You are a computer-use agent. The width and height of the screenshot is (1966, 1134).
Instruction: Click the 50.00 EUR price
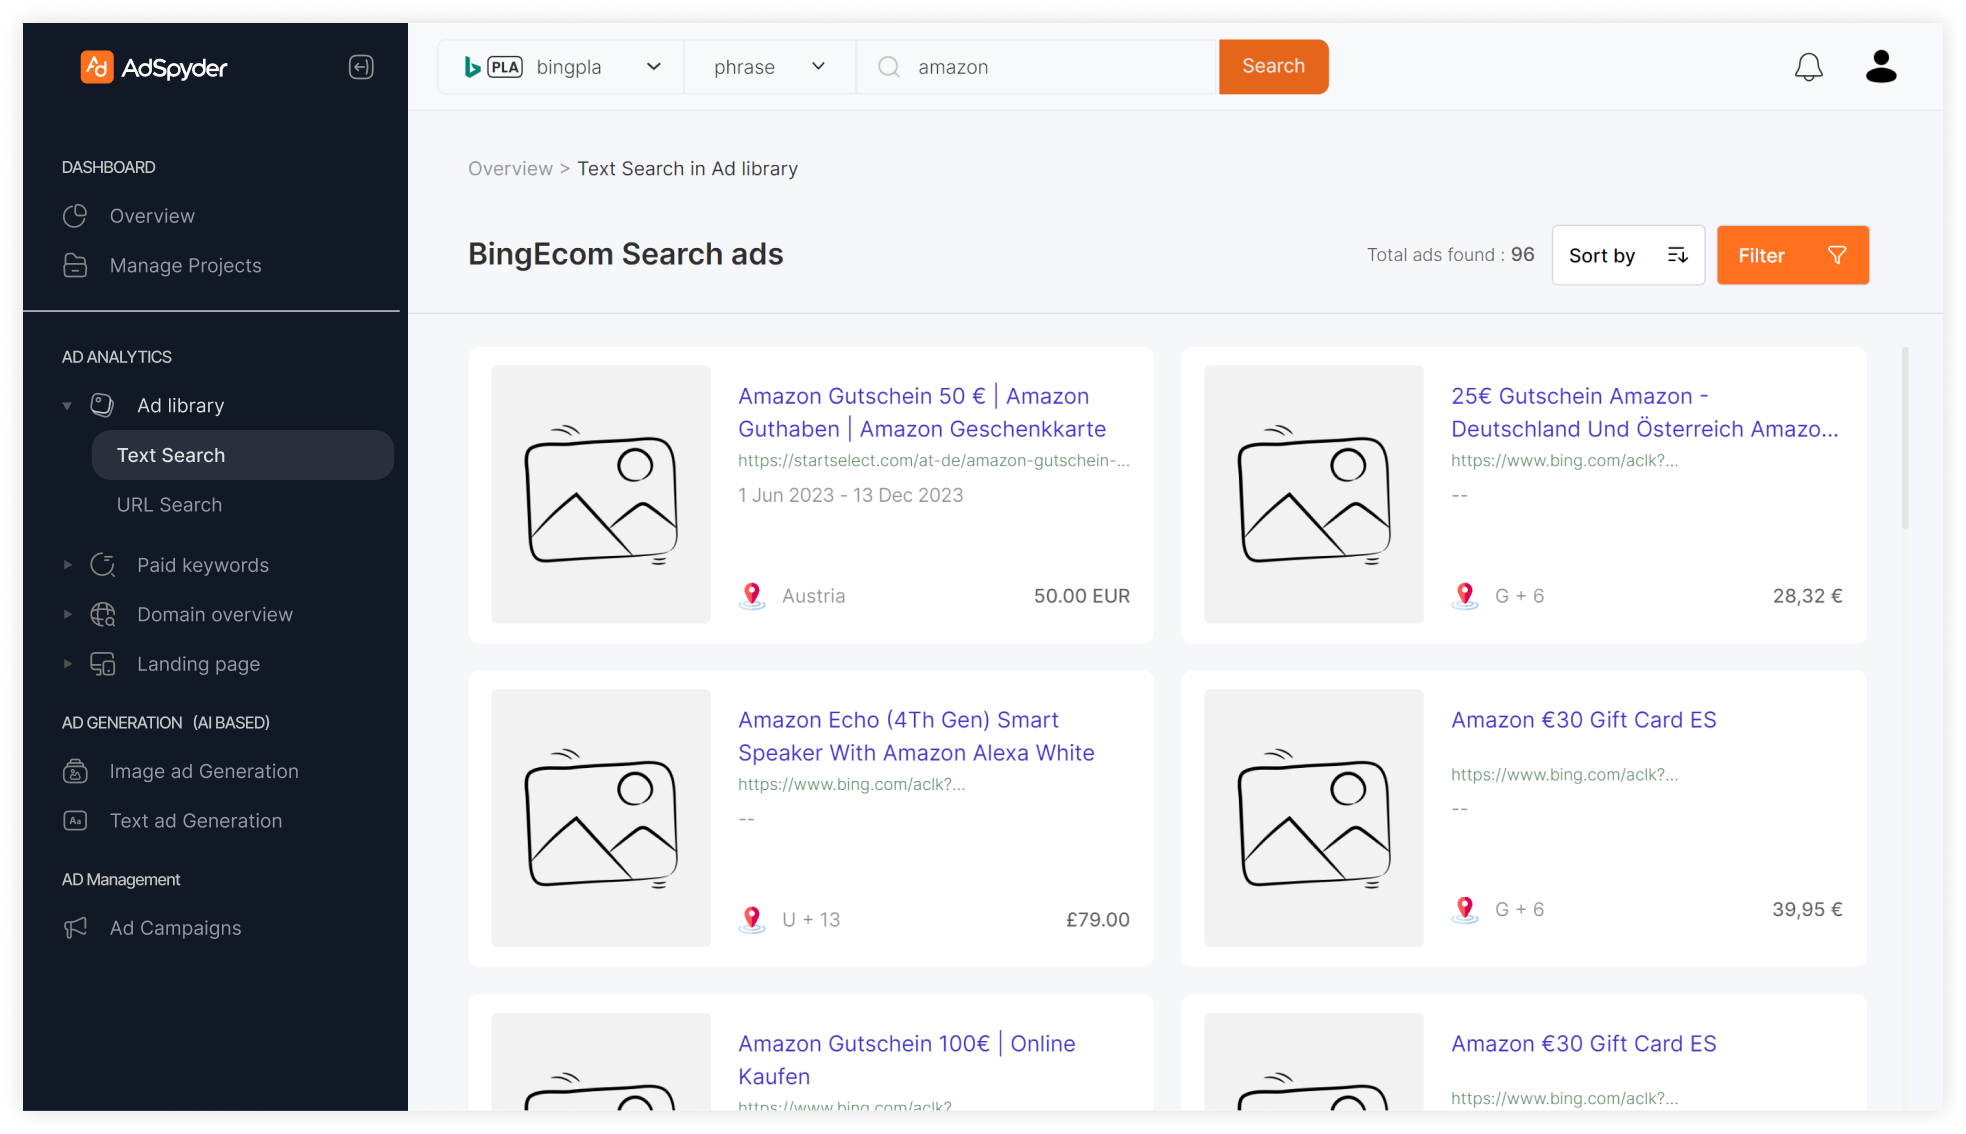coord(1081,596)
